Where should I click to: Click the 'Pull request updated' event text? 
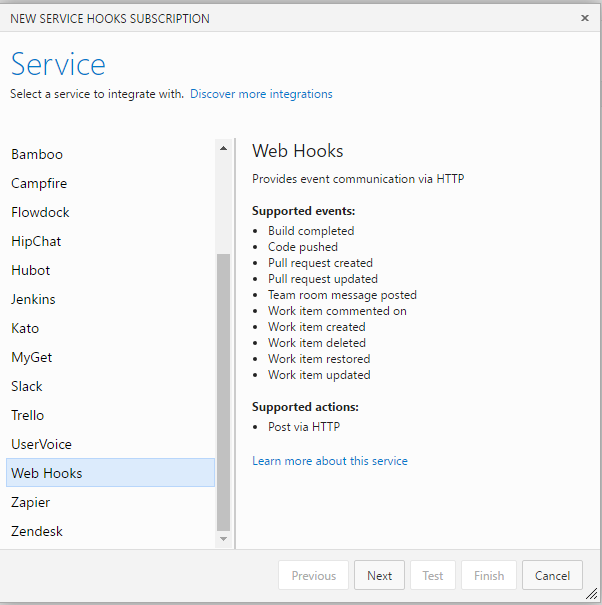coord(323,279)
